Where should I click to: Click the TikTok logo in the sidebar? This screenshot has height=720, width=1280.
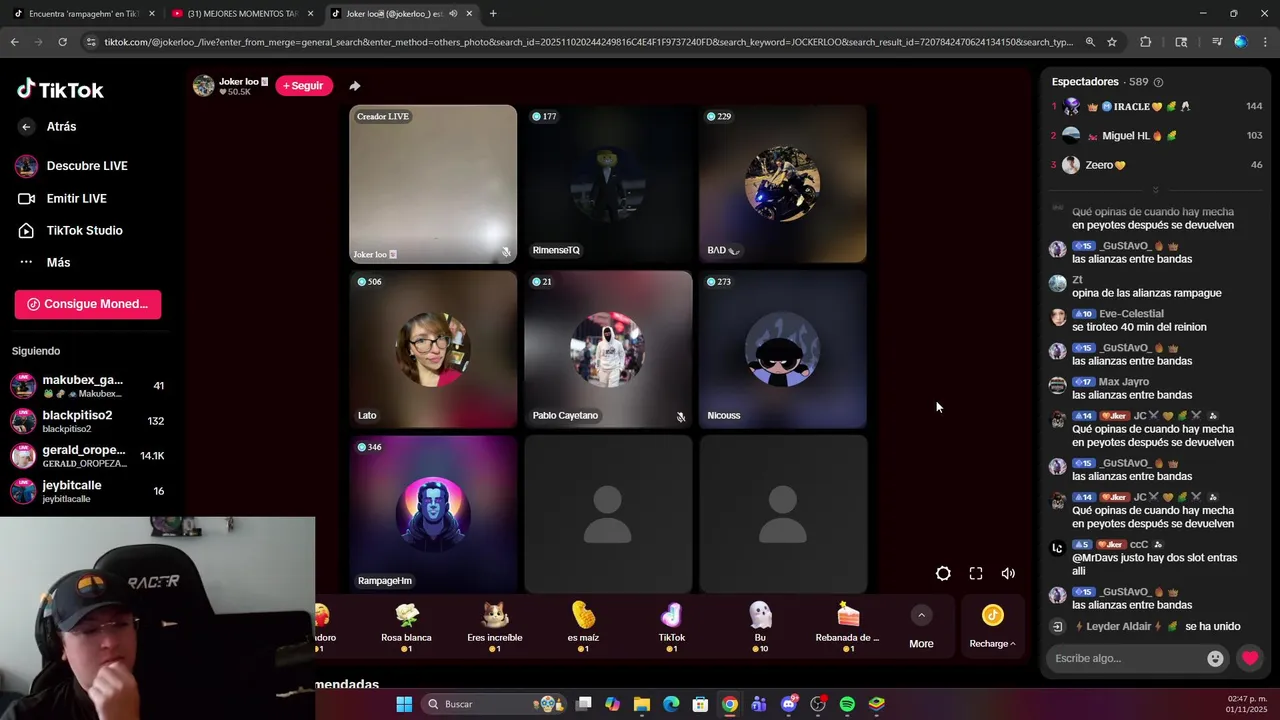click(60, 90)
